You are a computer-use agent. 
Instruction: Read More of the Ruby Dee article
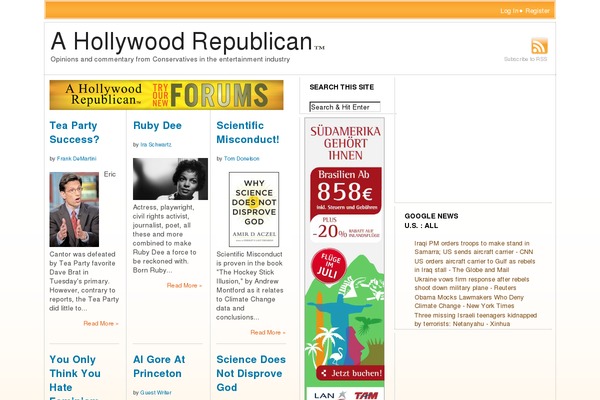(x=184, y=286)
